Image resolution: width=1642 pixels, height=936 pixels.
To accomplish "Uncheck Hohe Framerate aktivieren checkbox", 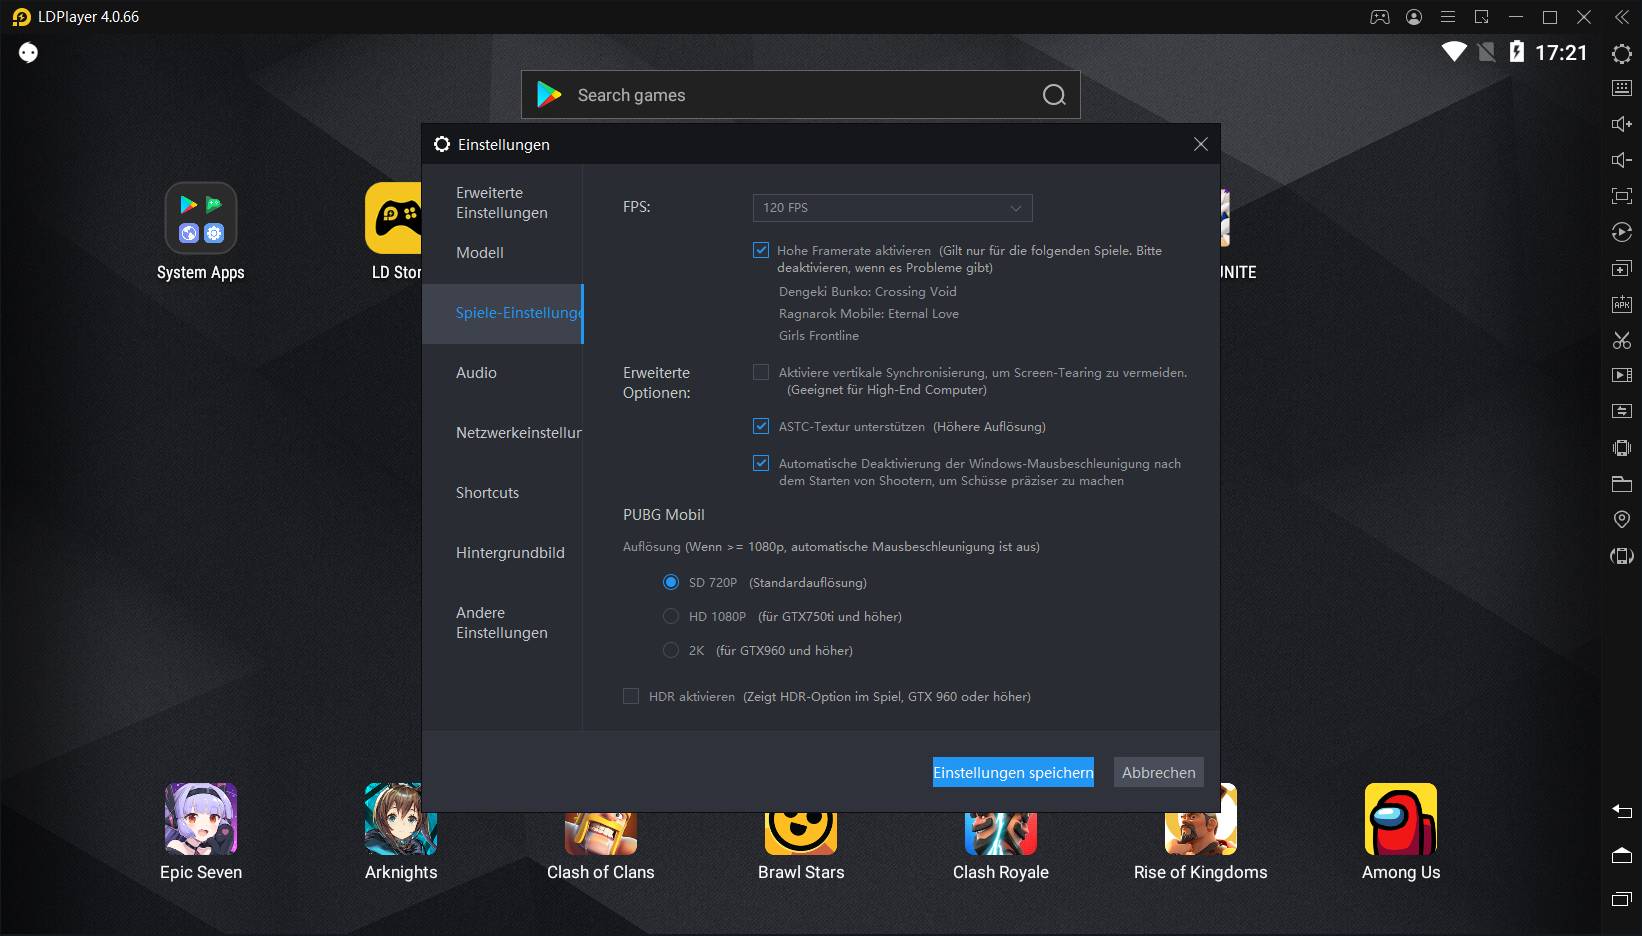I will [x=761, y=250].
